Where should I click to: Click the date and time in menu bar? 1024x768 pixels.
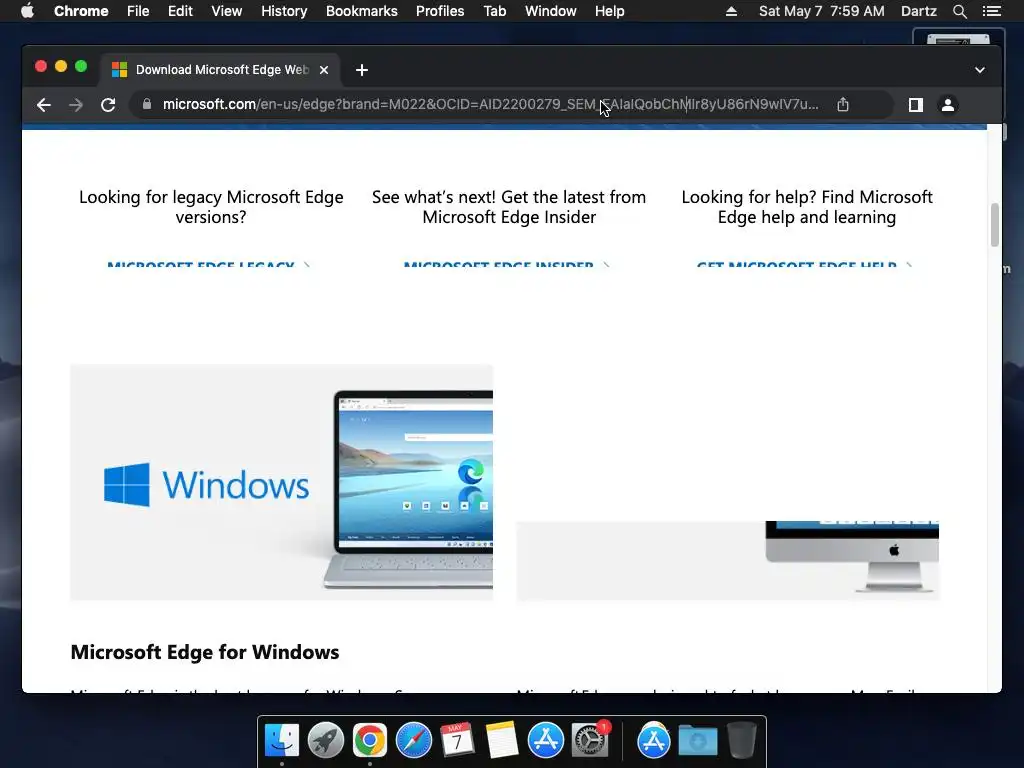click(822, 11)
